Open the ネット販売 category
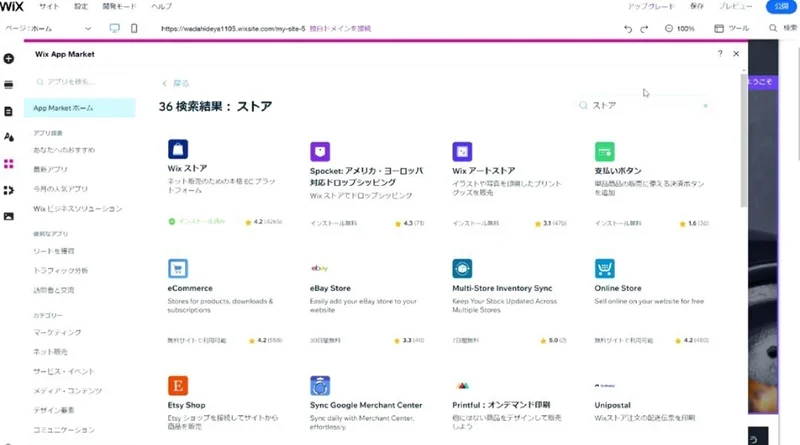 pyautogui.click(x=50, y=352)
